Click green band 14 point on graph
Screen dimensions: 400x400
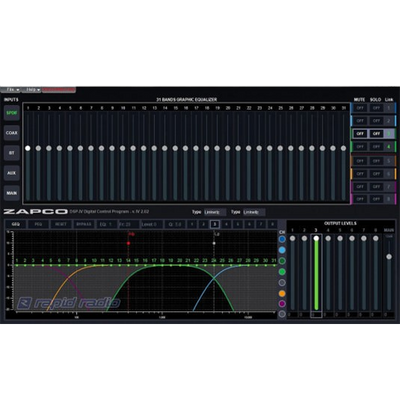click(128, 265)
